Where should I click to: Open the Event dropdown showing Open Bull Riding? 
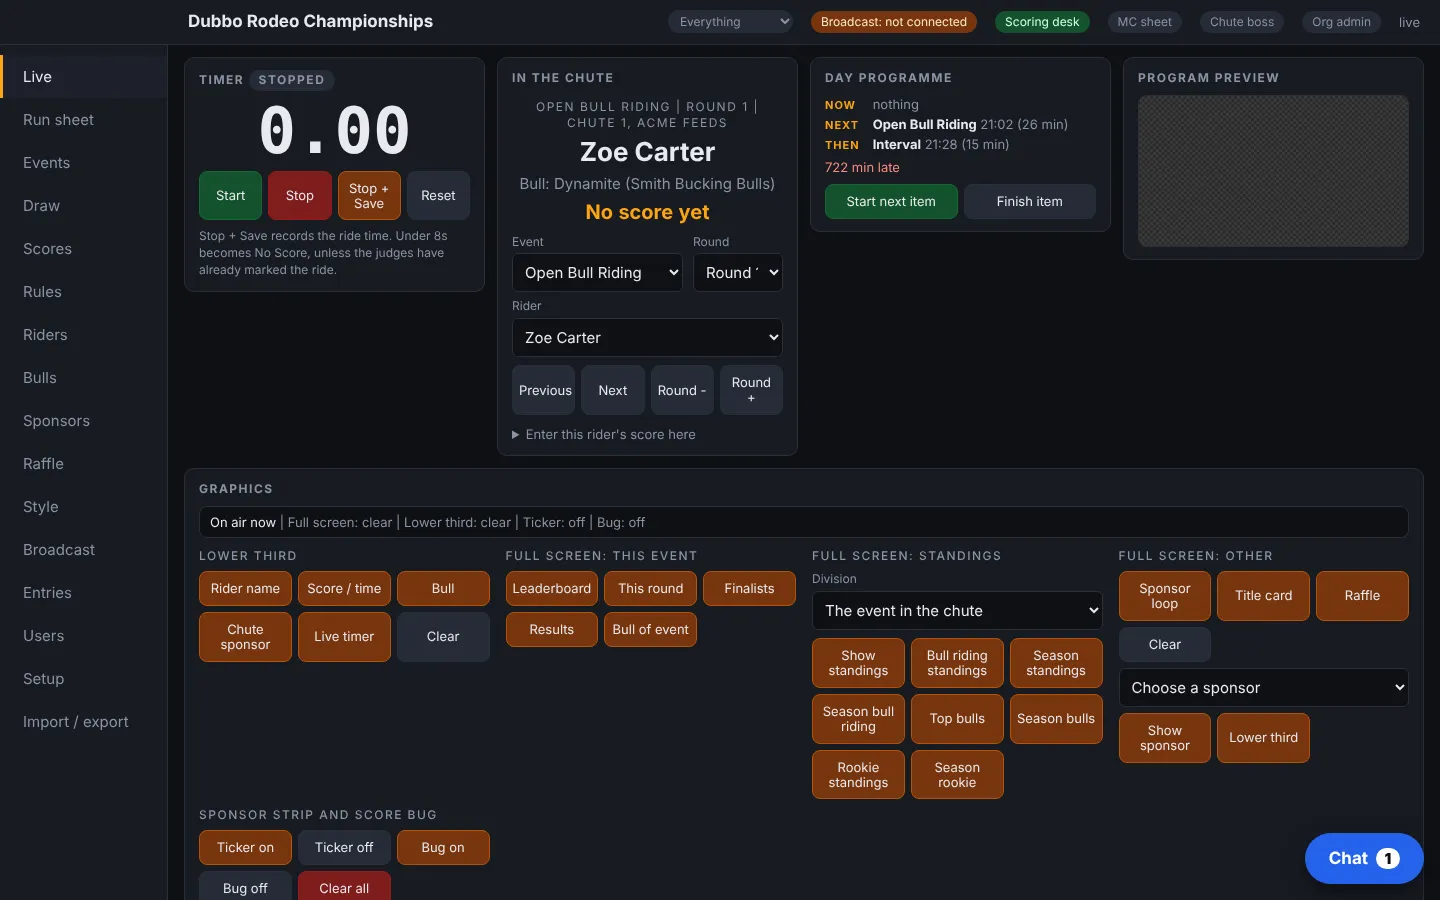pyautogui.click(x=597, y=273)
